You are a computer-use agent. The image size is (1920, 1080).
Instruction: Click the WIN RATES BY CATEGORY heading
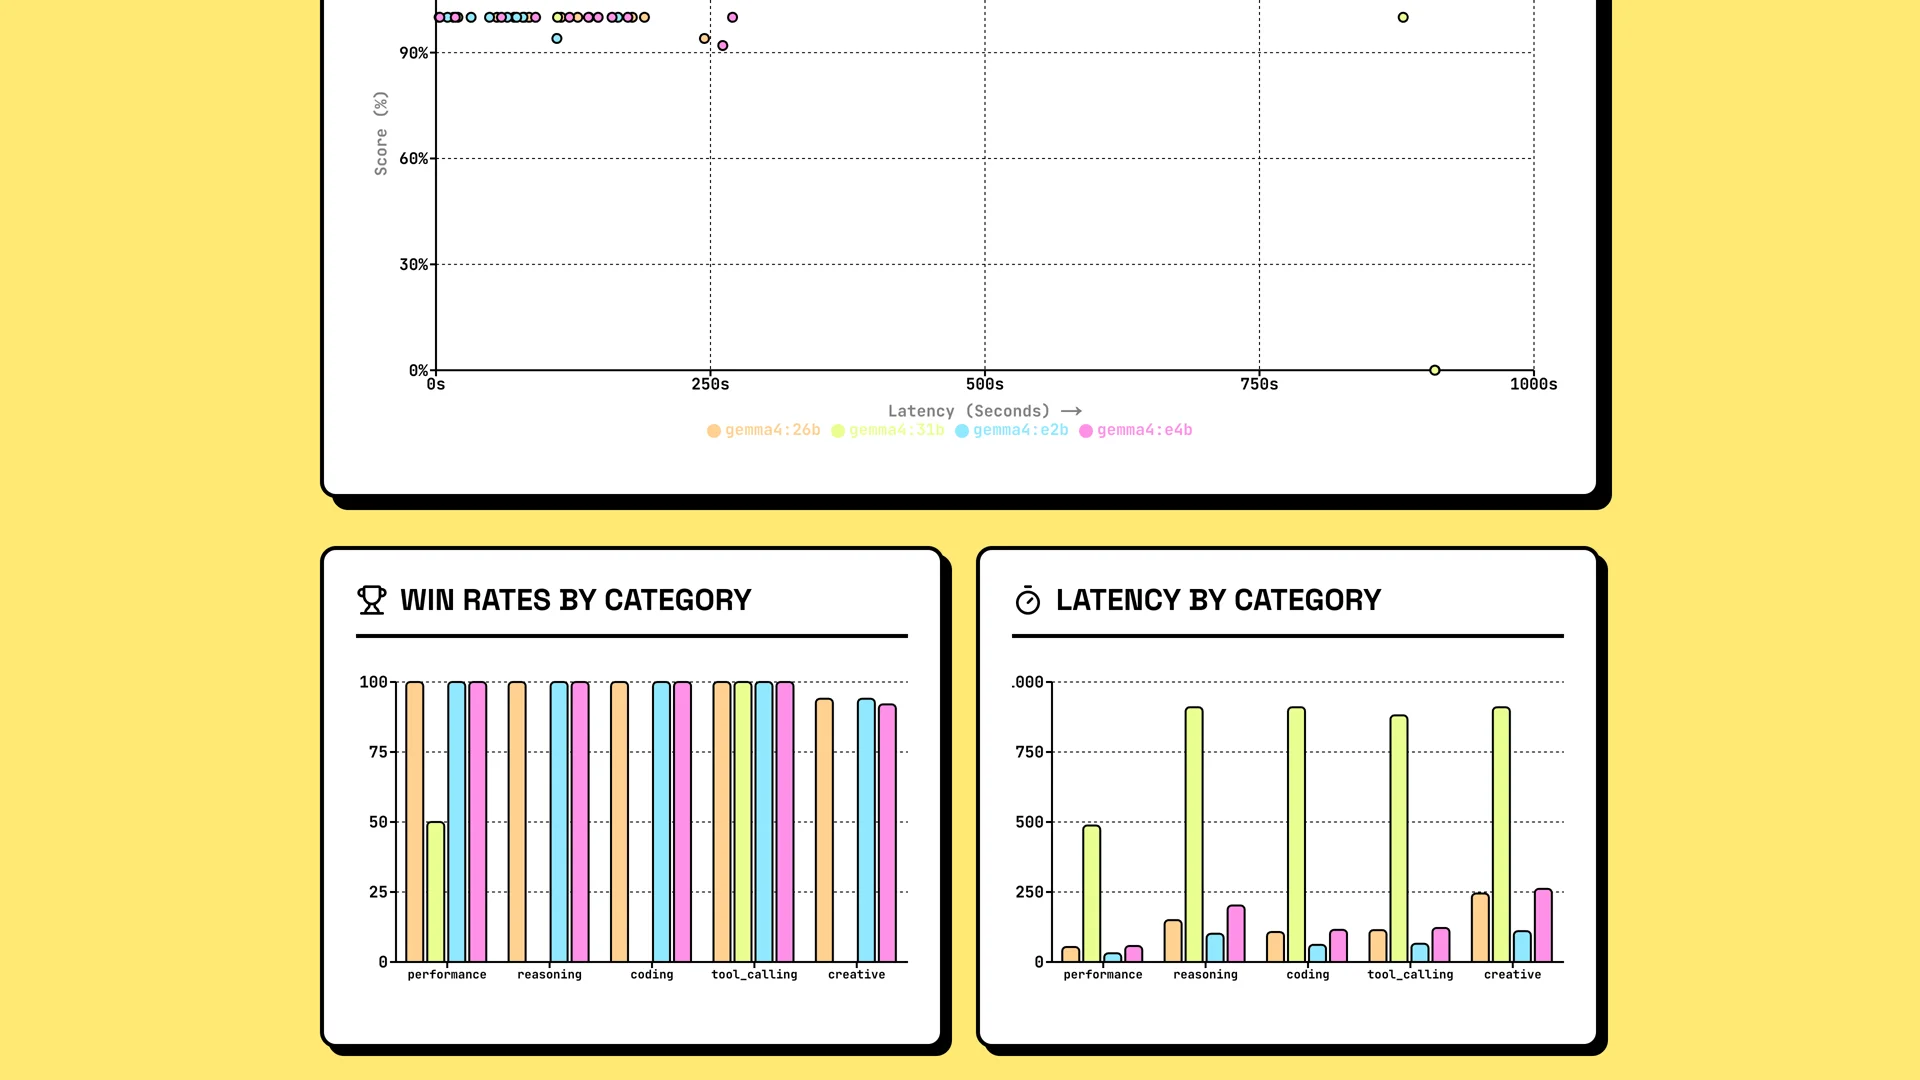(x=576, y=600)
